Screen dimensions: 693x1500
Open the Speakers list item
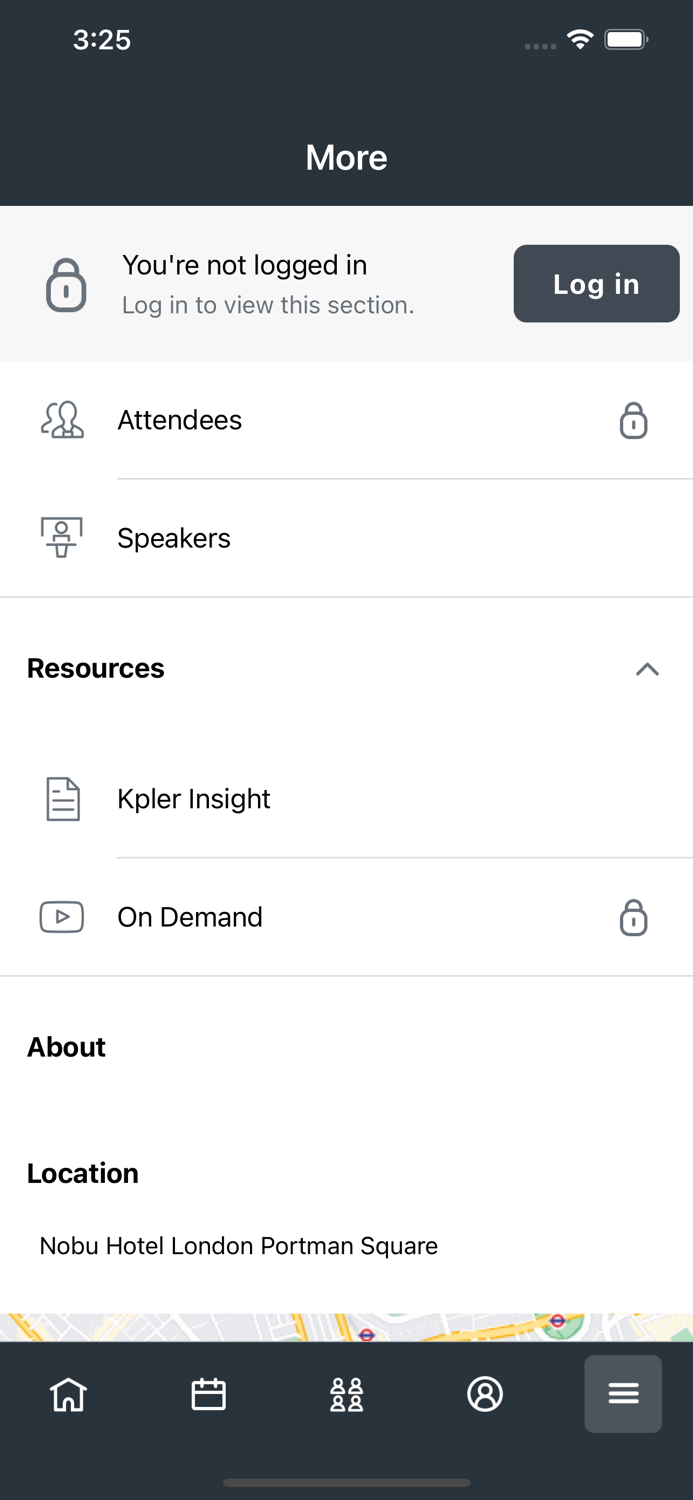point(174,538)
